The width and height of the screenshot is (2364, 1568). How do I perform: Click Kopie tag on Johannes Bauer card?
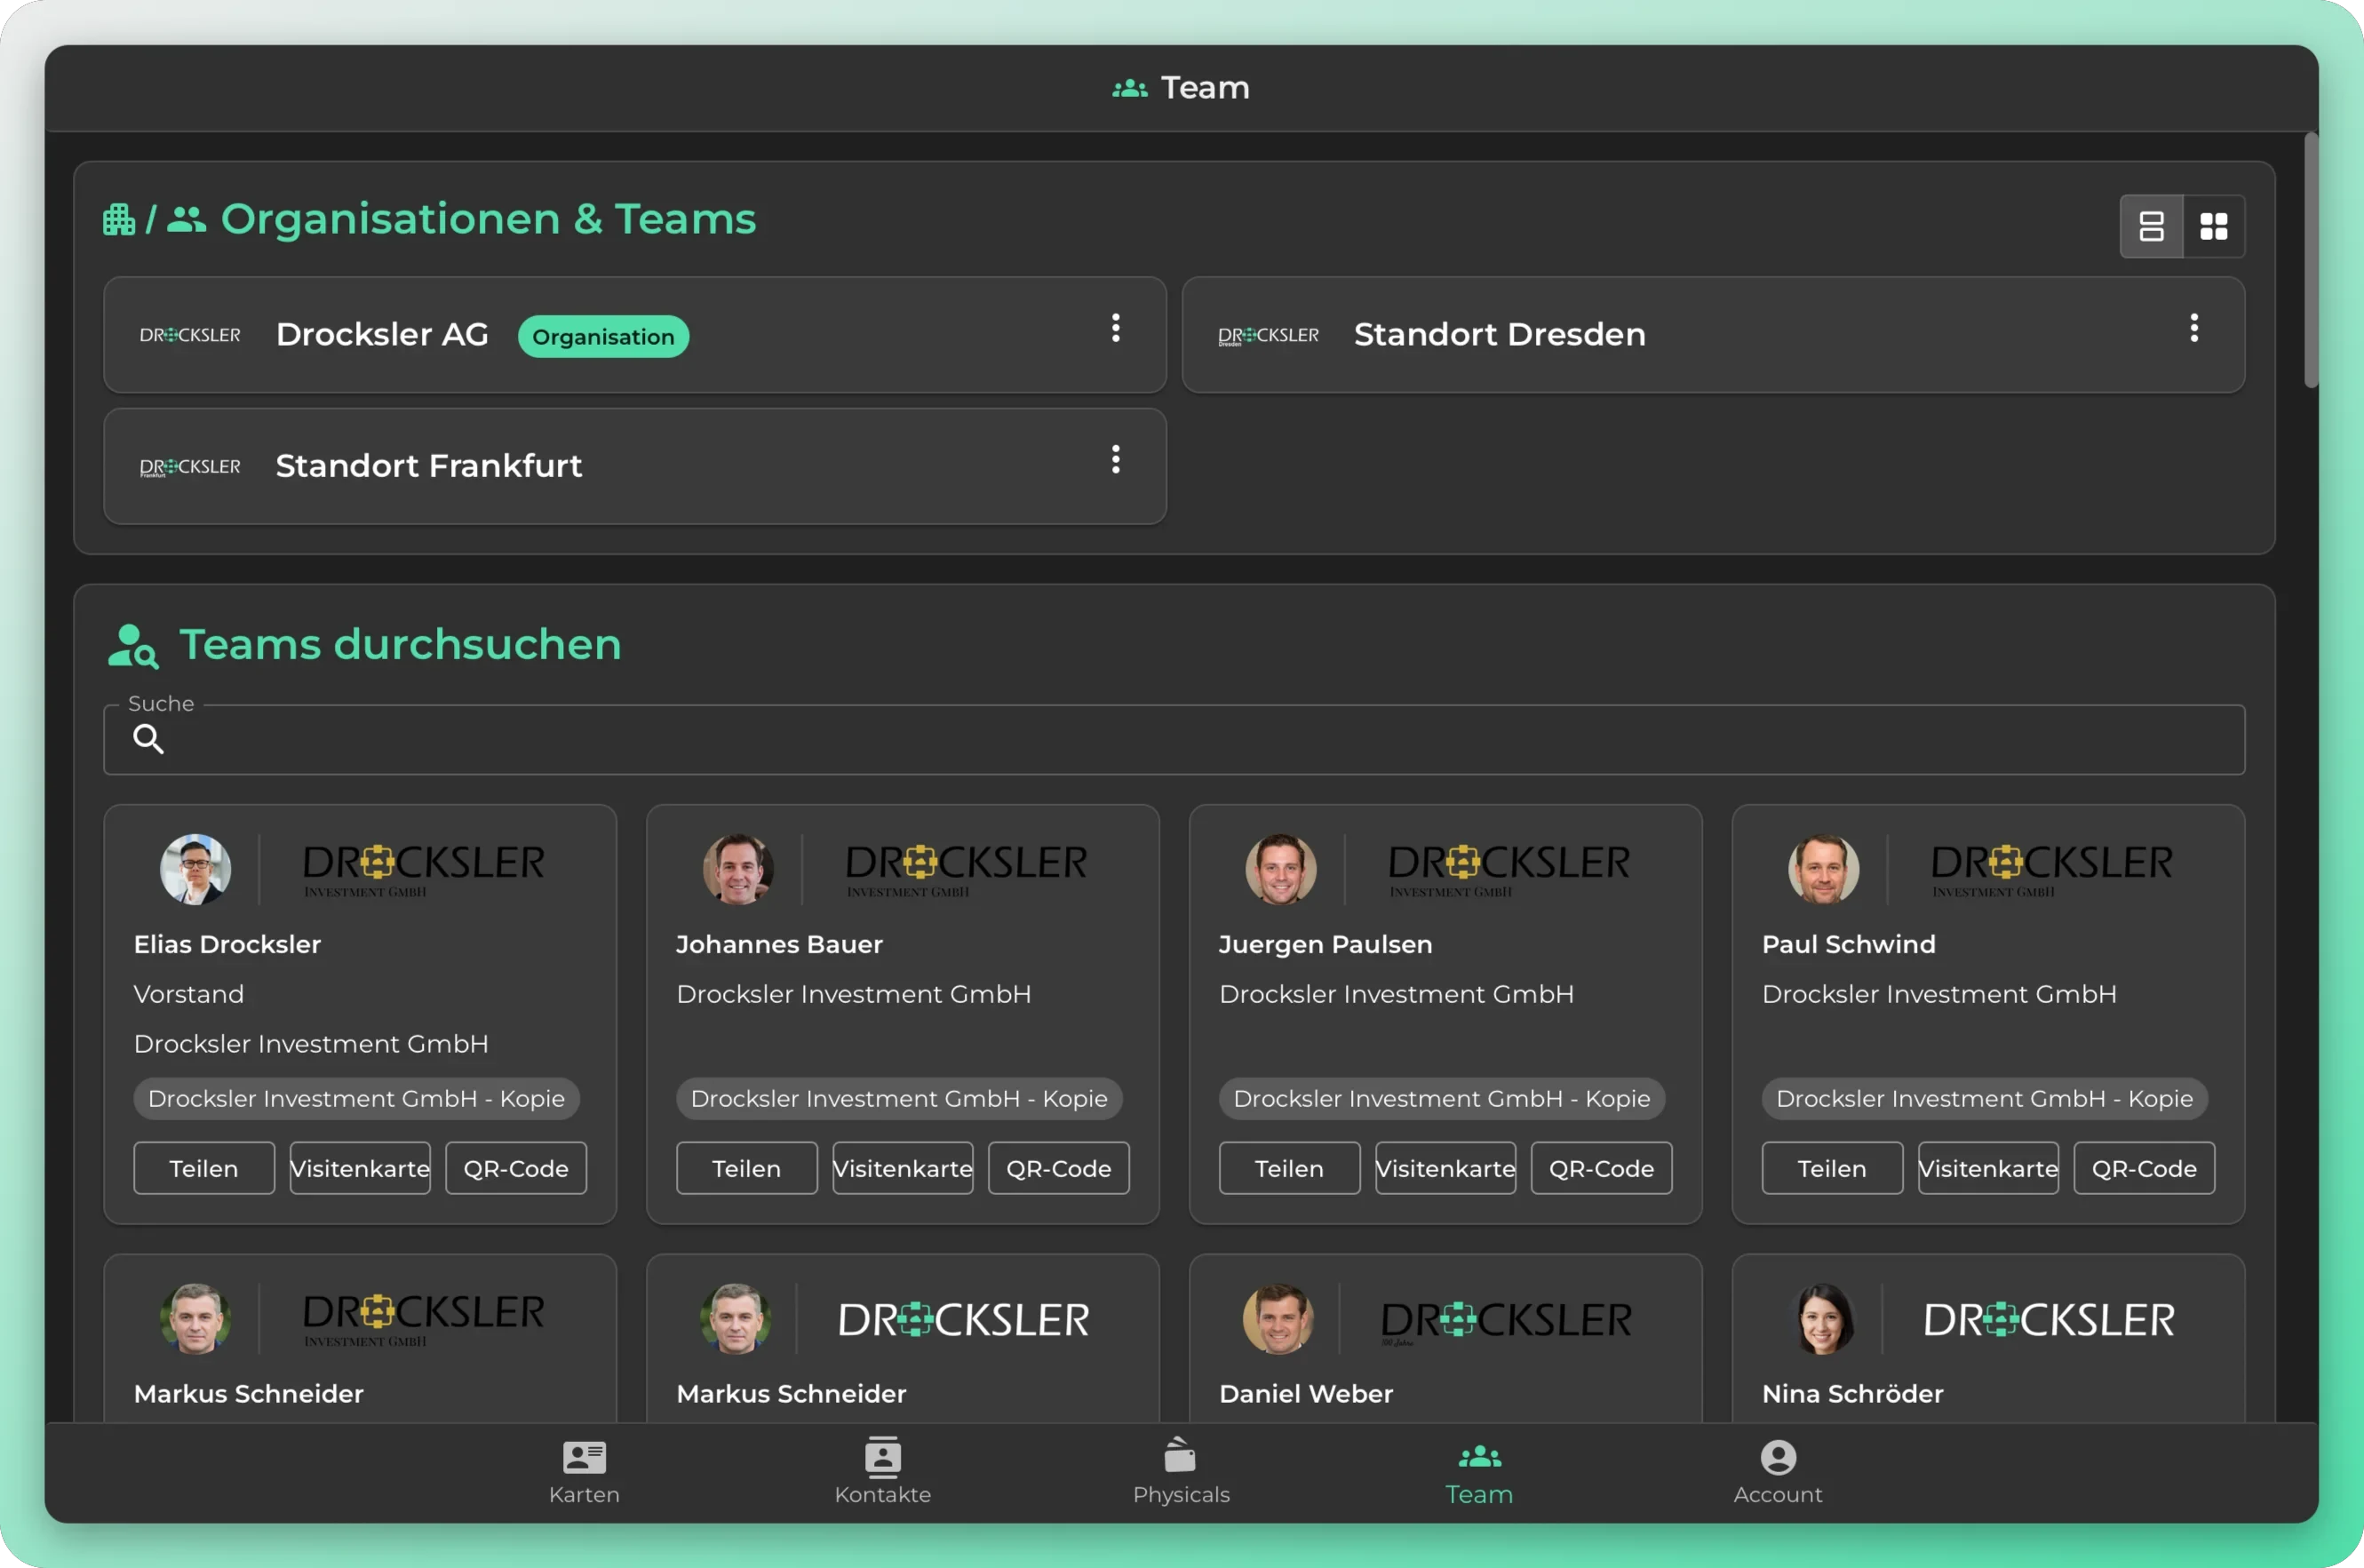coord(899,1098)
